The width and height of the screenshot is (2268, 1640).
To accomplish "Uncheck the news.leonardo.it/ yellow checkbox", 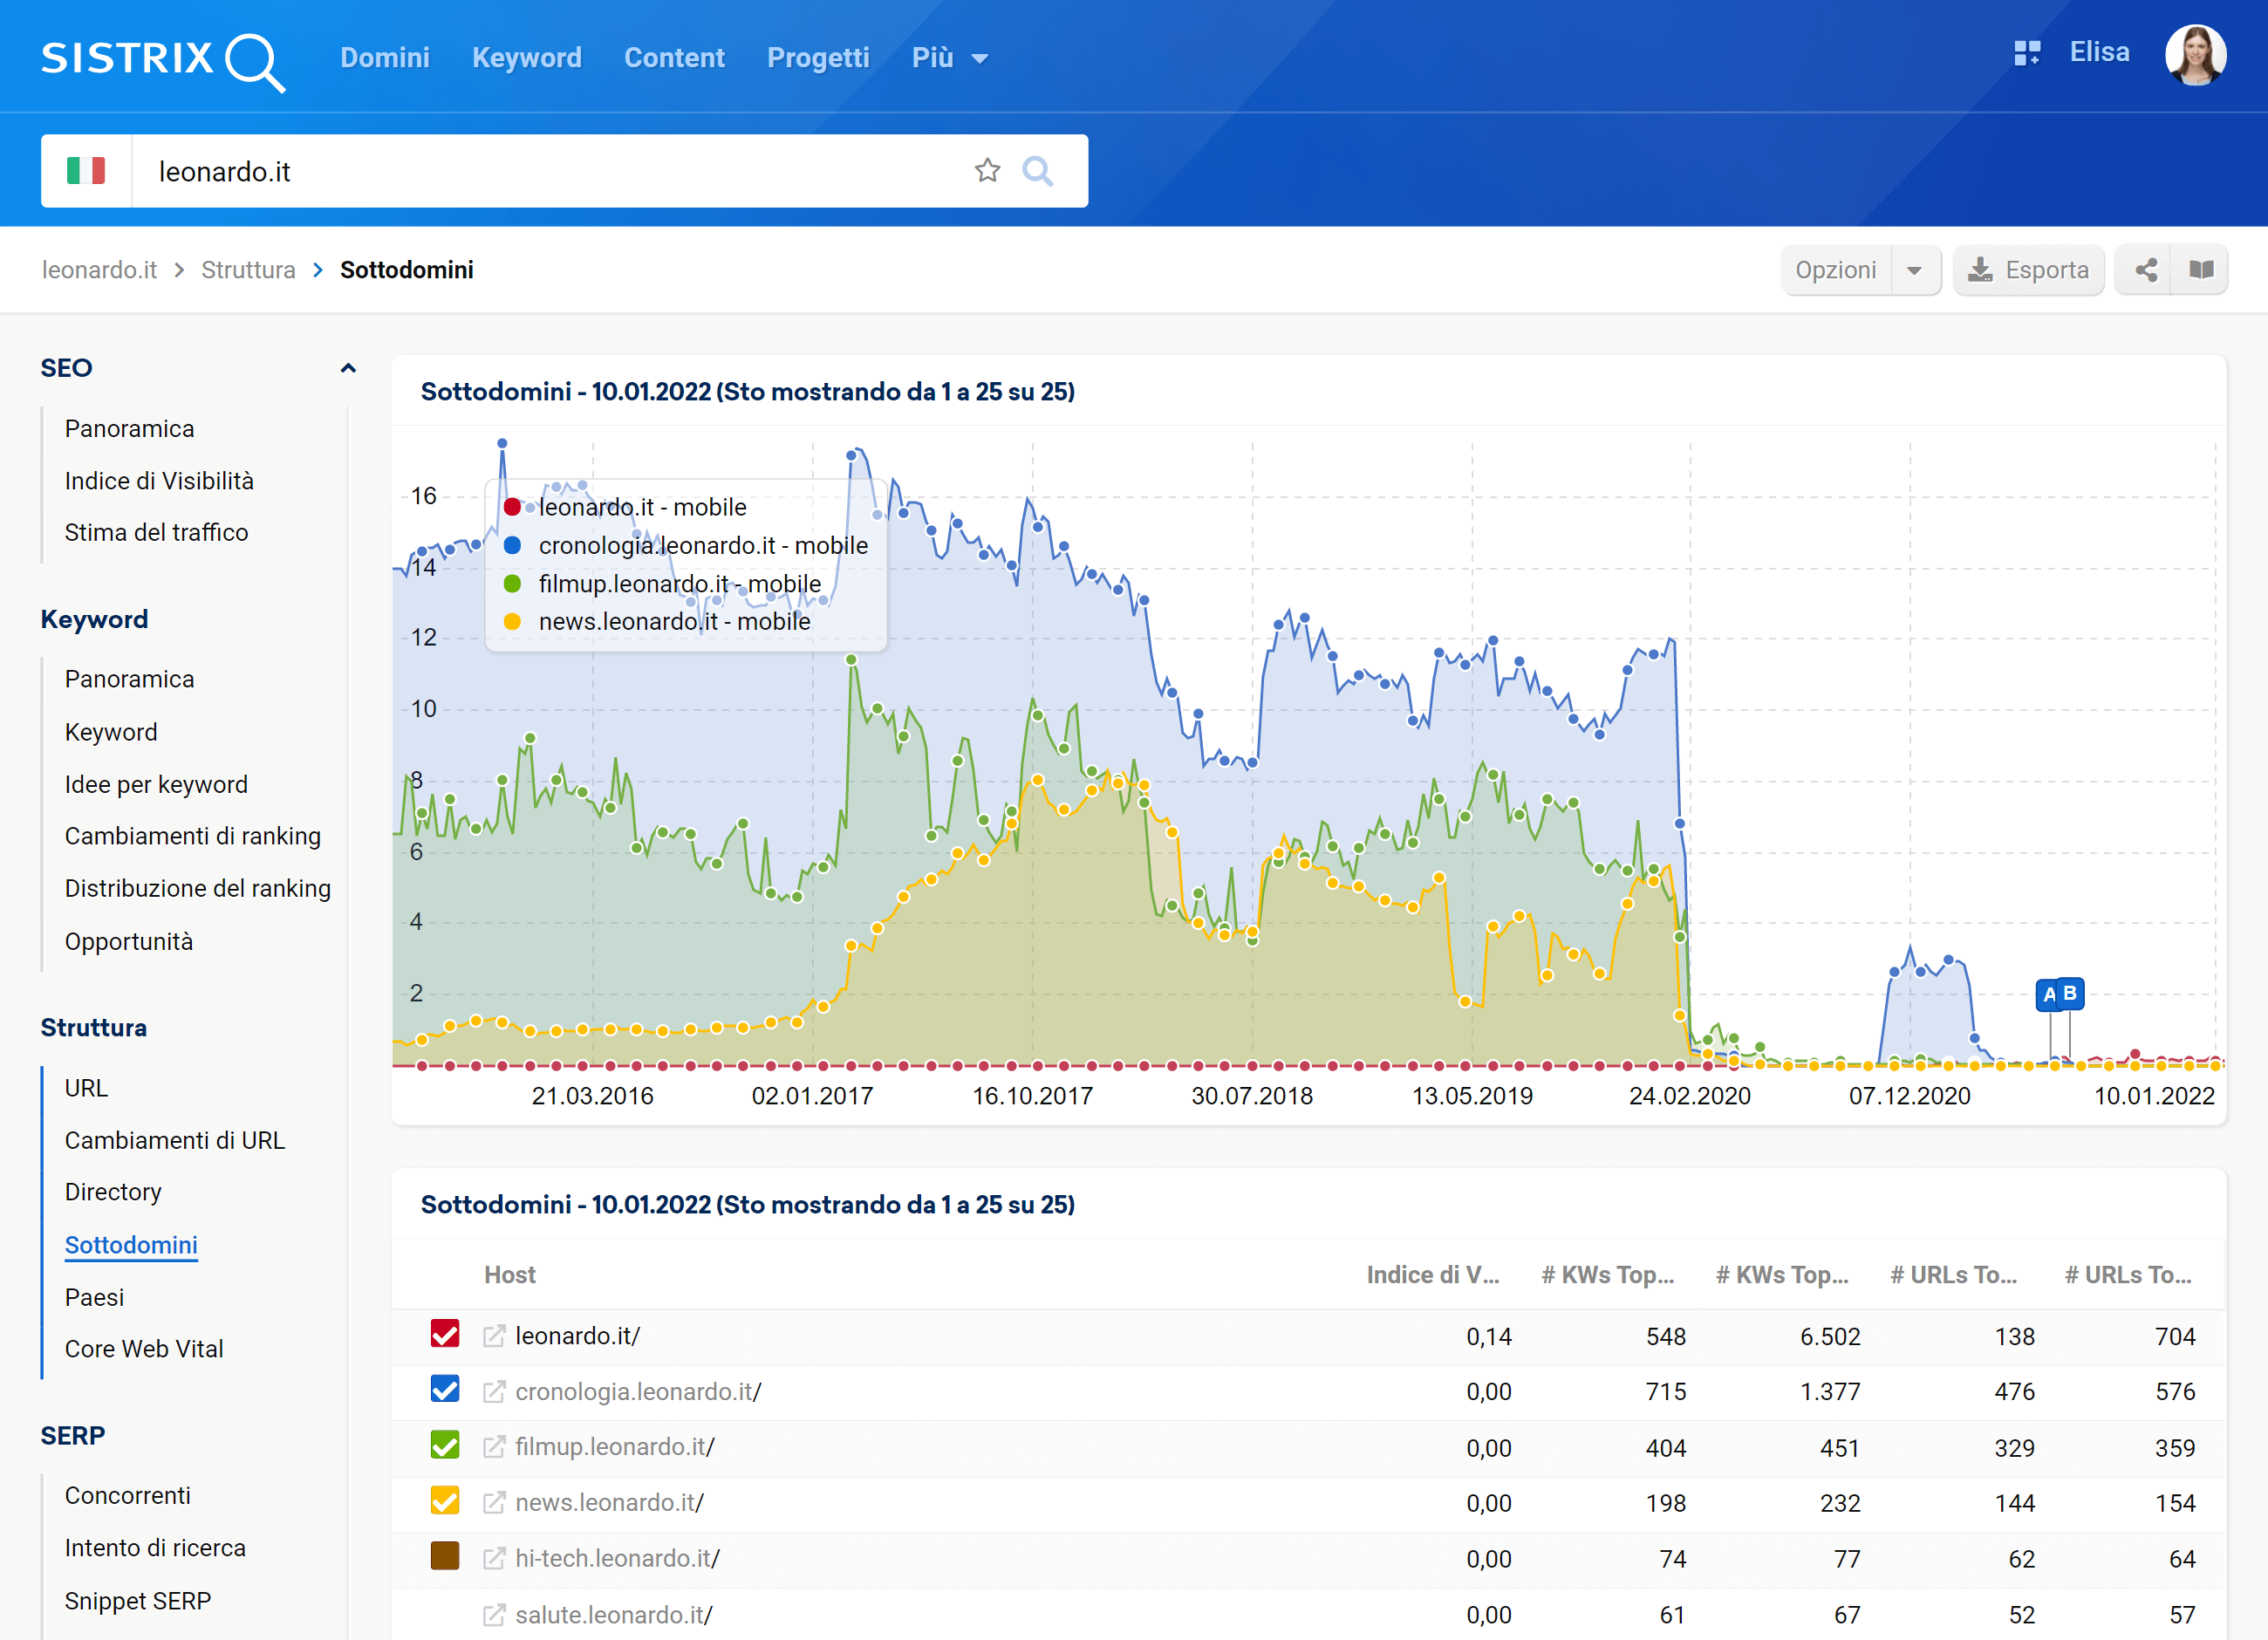I will coord(445,1502).
